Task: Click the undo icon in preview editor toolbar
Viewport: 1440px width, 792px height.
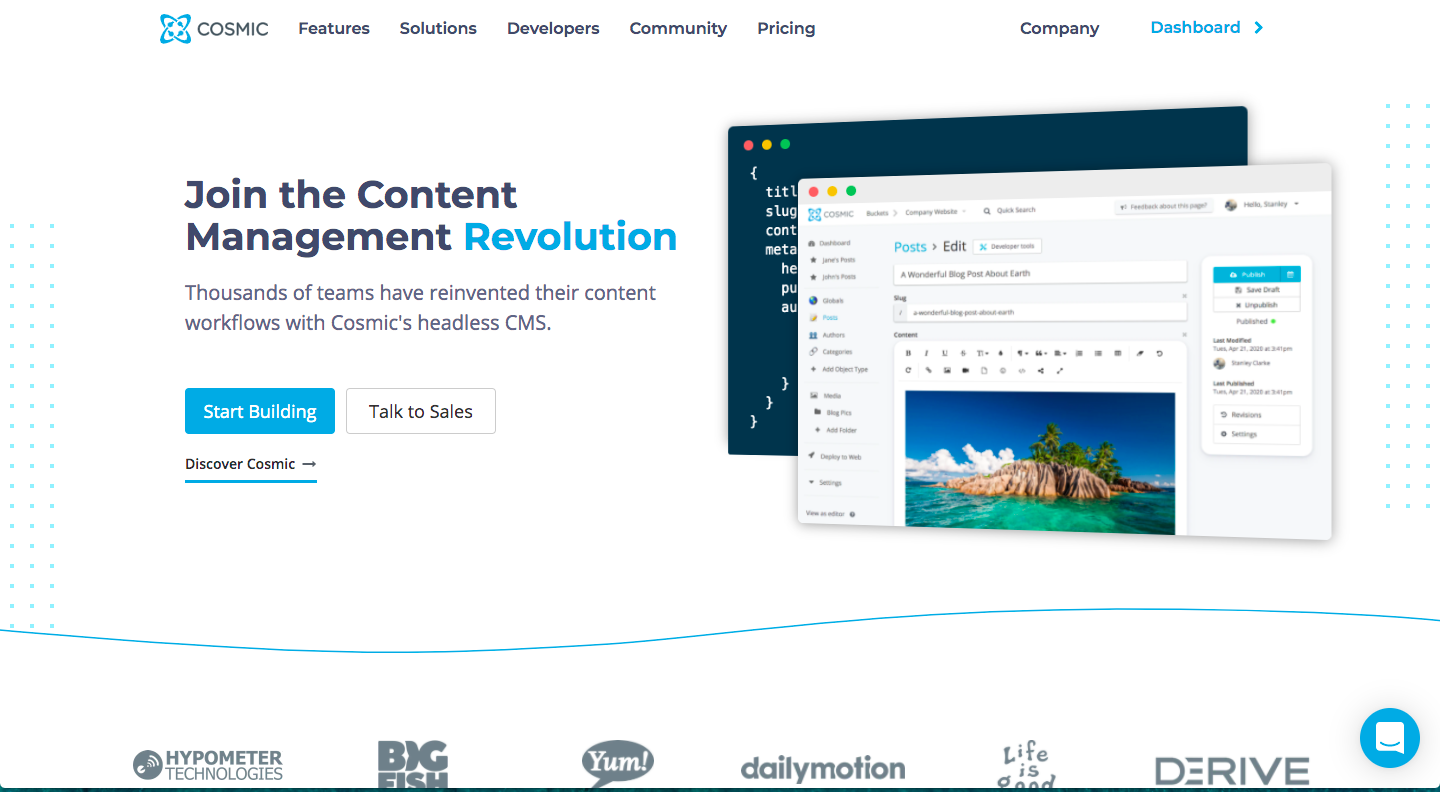Action: point(1160,353)
